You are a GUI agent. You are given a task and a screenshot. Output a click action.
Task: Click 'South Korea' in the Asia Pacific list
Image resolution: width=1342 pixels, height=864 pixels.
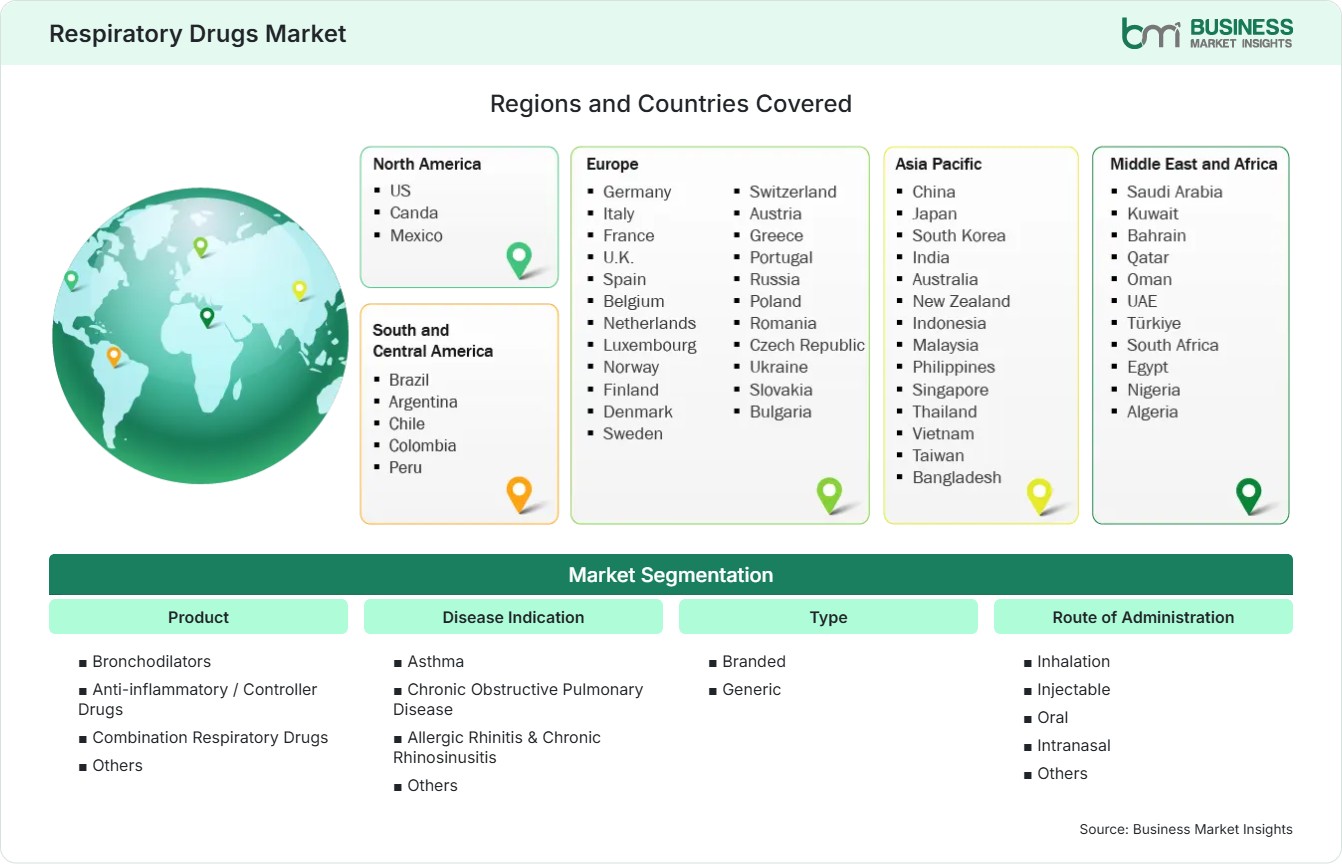959,235
